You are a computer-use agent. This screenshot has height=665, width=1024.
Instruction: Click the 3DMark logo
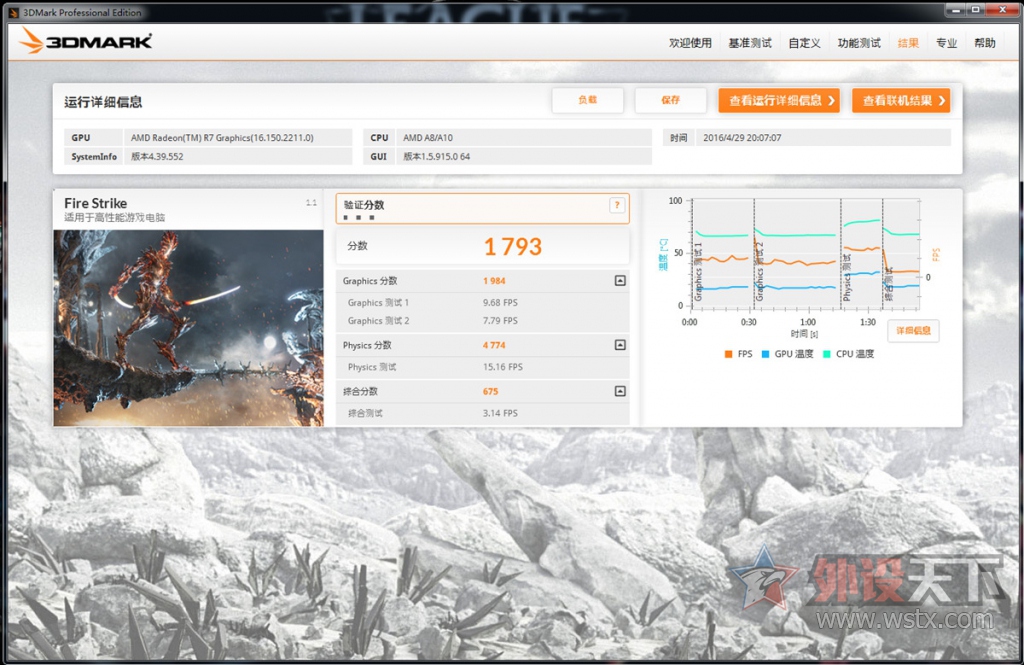point(86,41)
